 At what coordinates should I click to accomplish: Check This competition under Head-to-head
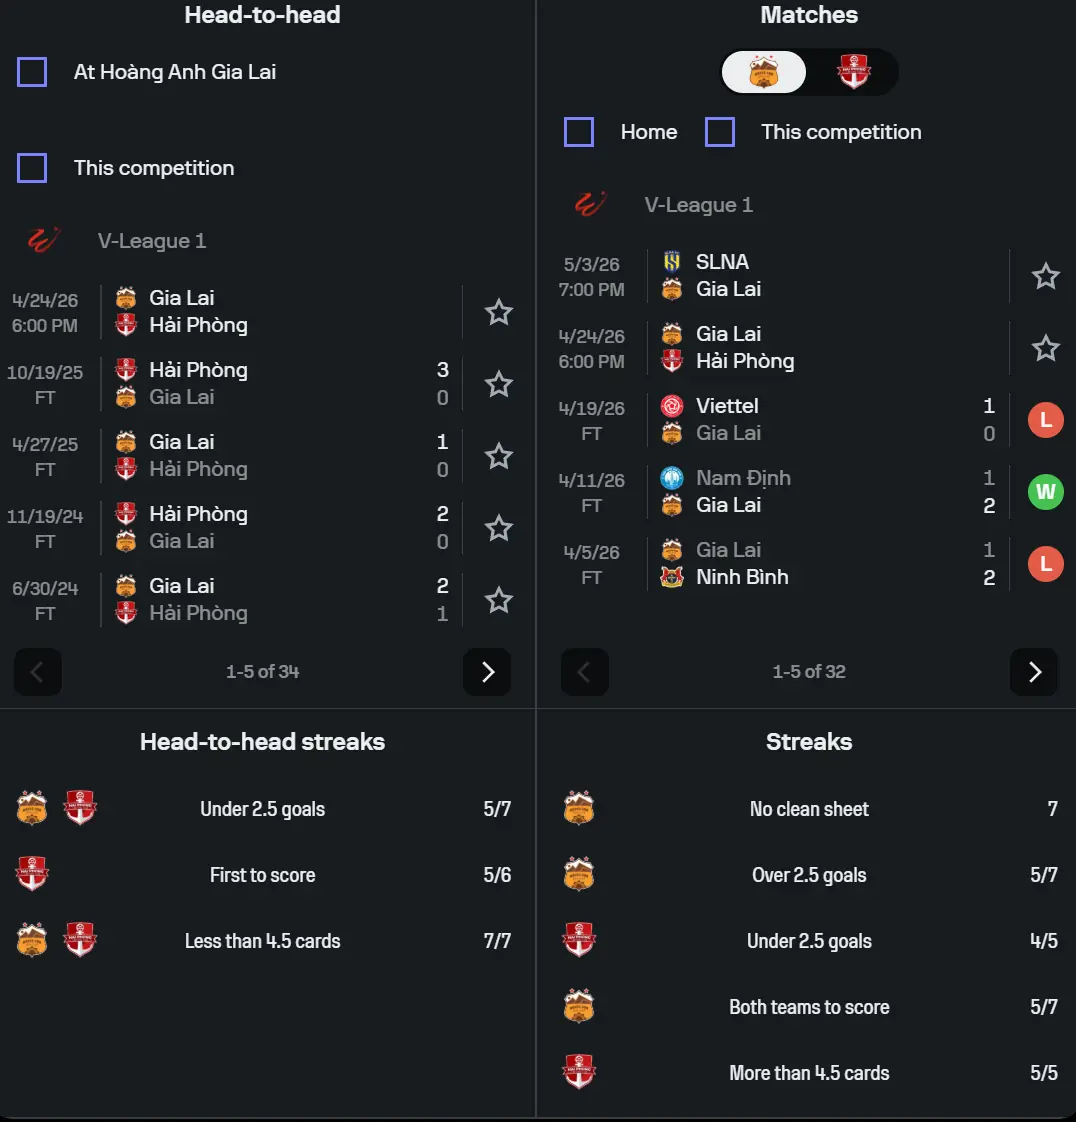[32, 168]
